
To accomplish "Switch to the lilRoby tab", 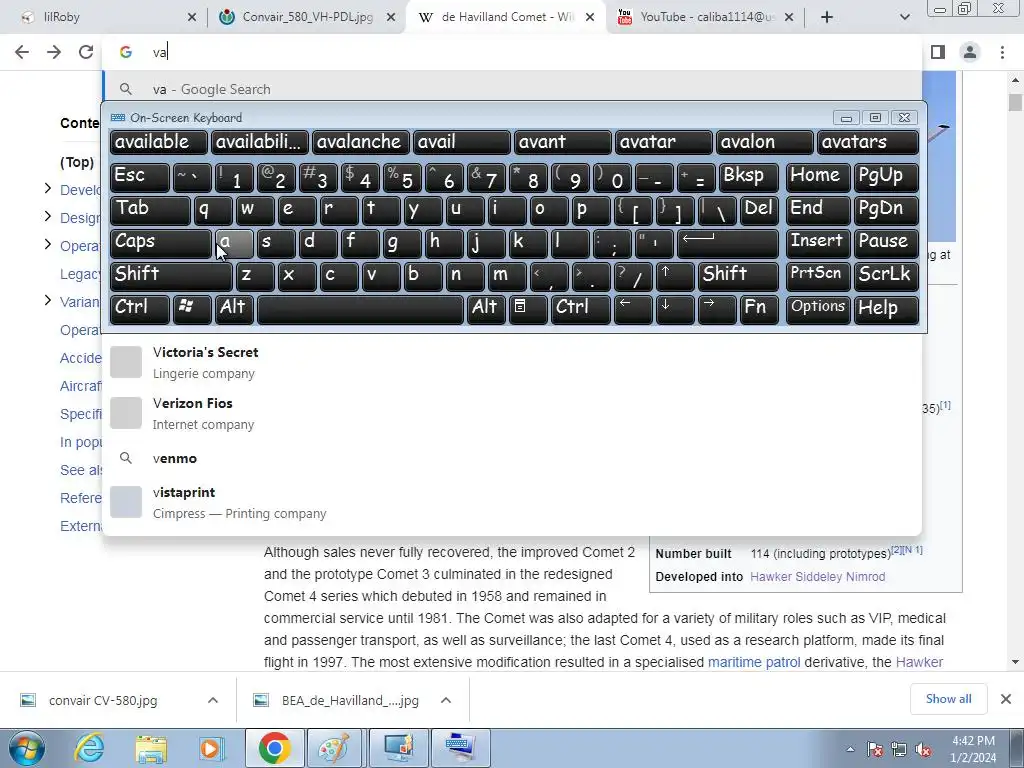I will (x=104, y=17).
